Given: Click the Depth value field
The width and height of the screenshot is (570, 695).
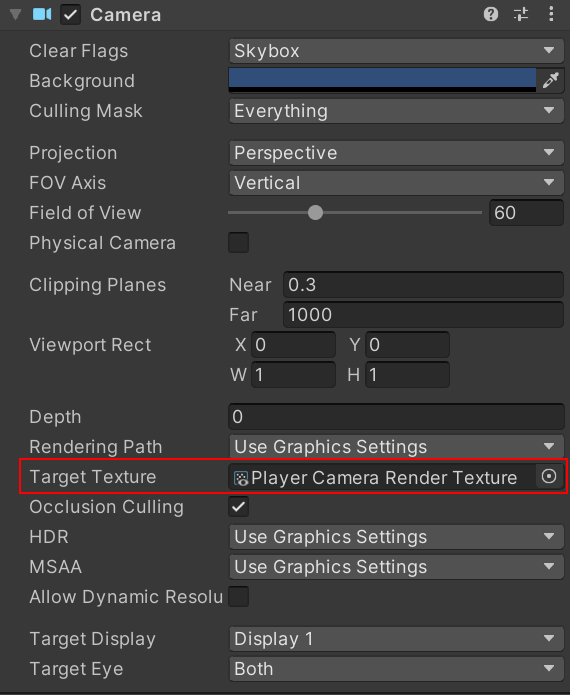Looking at the screenshot, I should coord(396,417).
